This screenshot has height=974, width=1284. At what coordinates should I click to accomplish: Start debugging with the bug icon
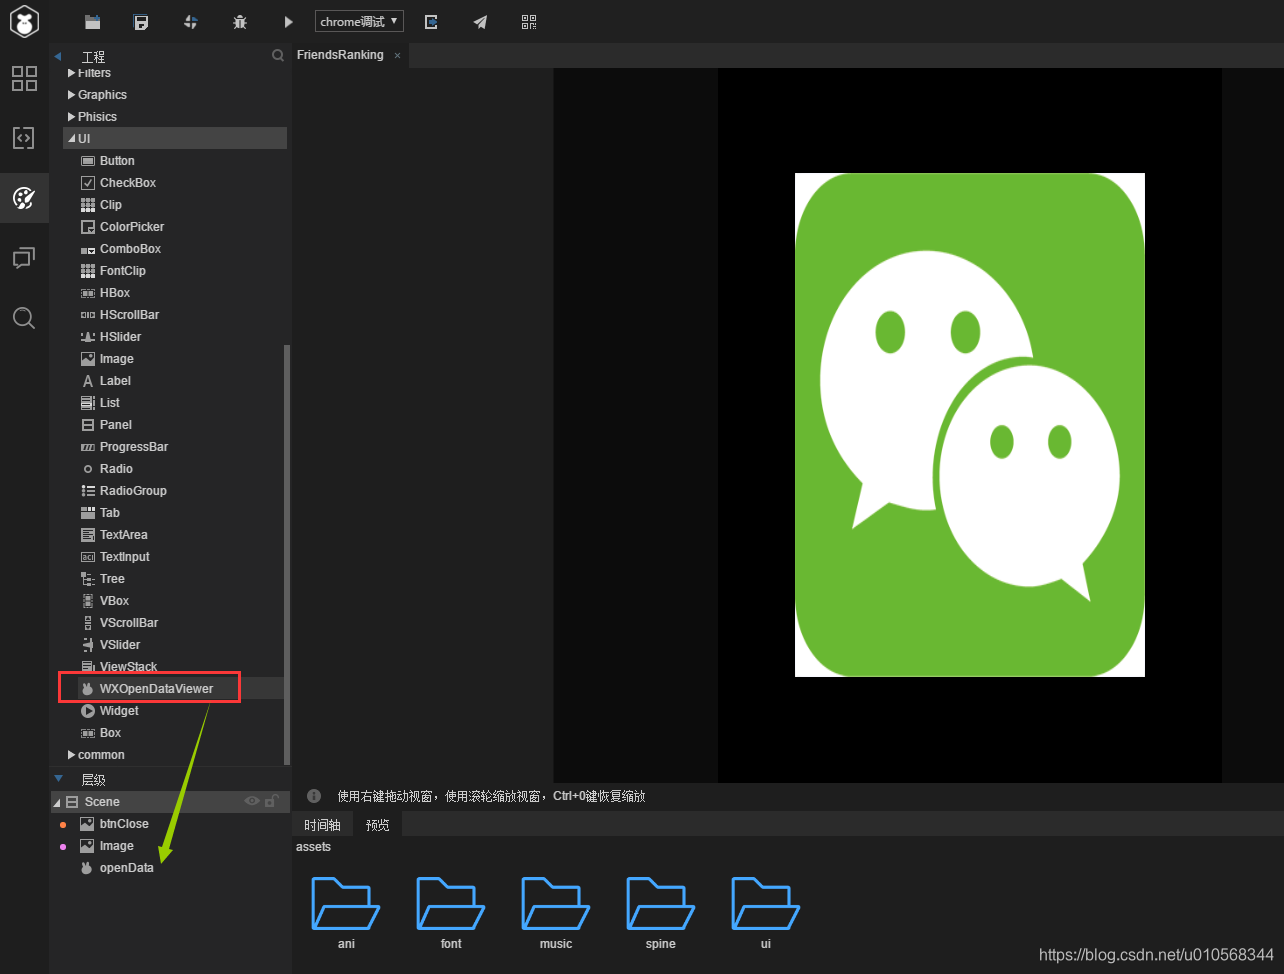pyautogui.click(x=240, y=22)
